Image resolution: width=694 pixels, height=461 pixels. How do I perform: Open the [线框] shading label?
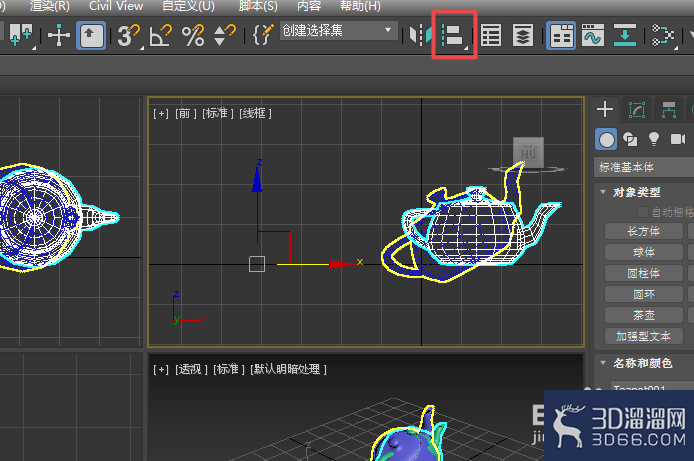255,114
